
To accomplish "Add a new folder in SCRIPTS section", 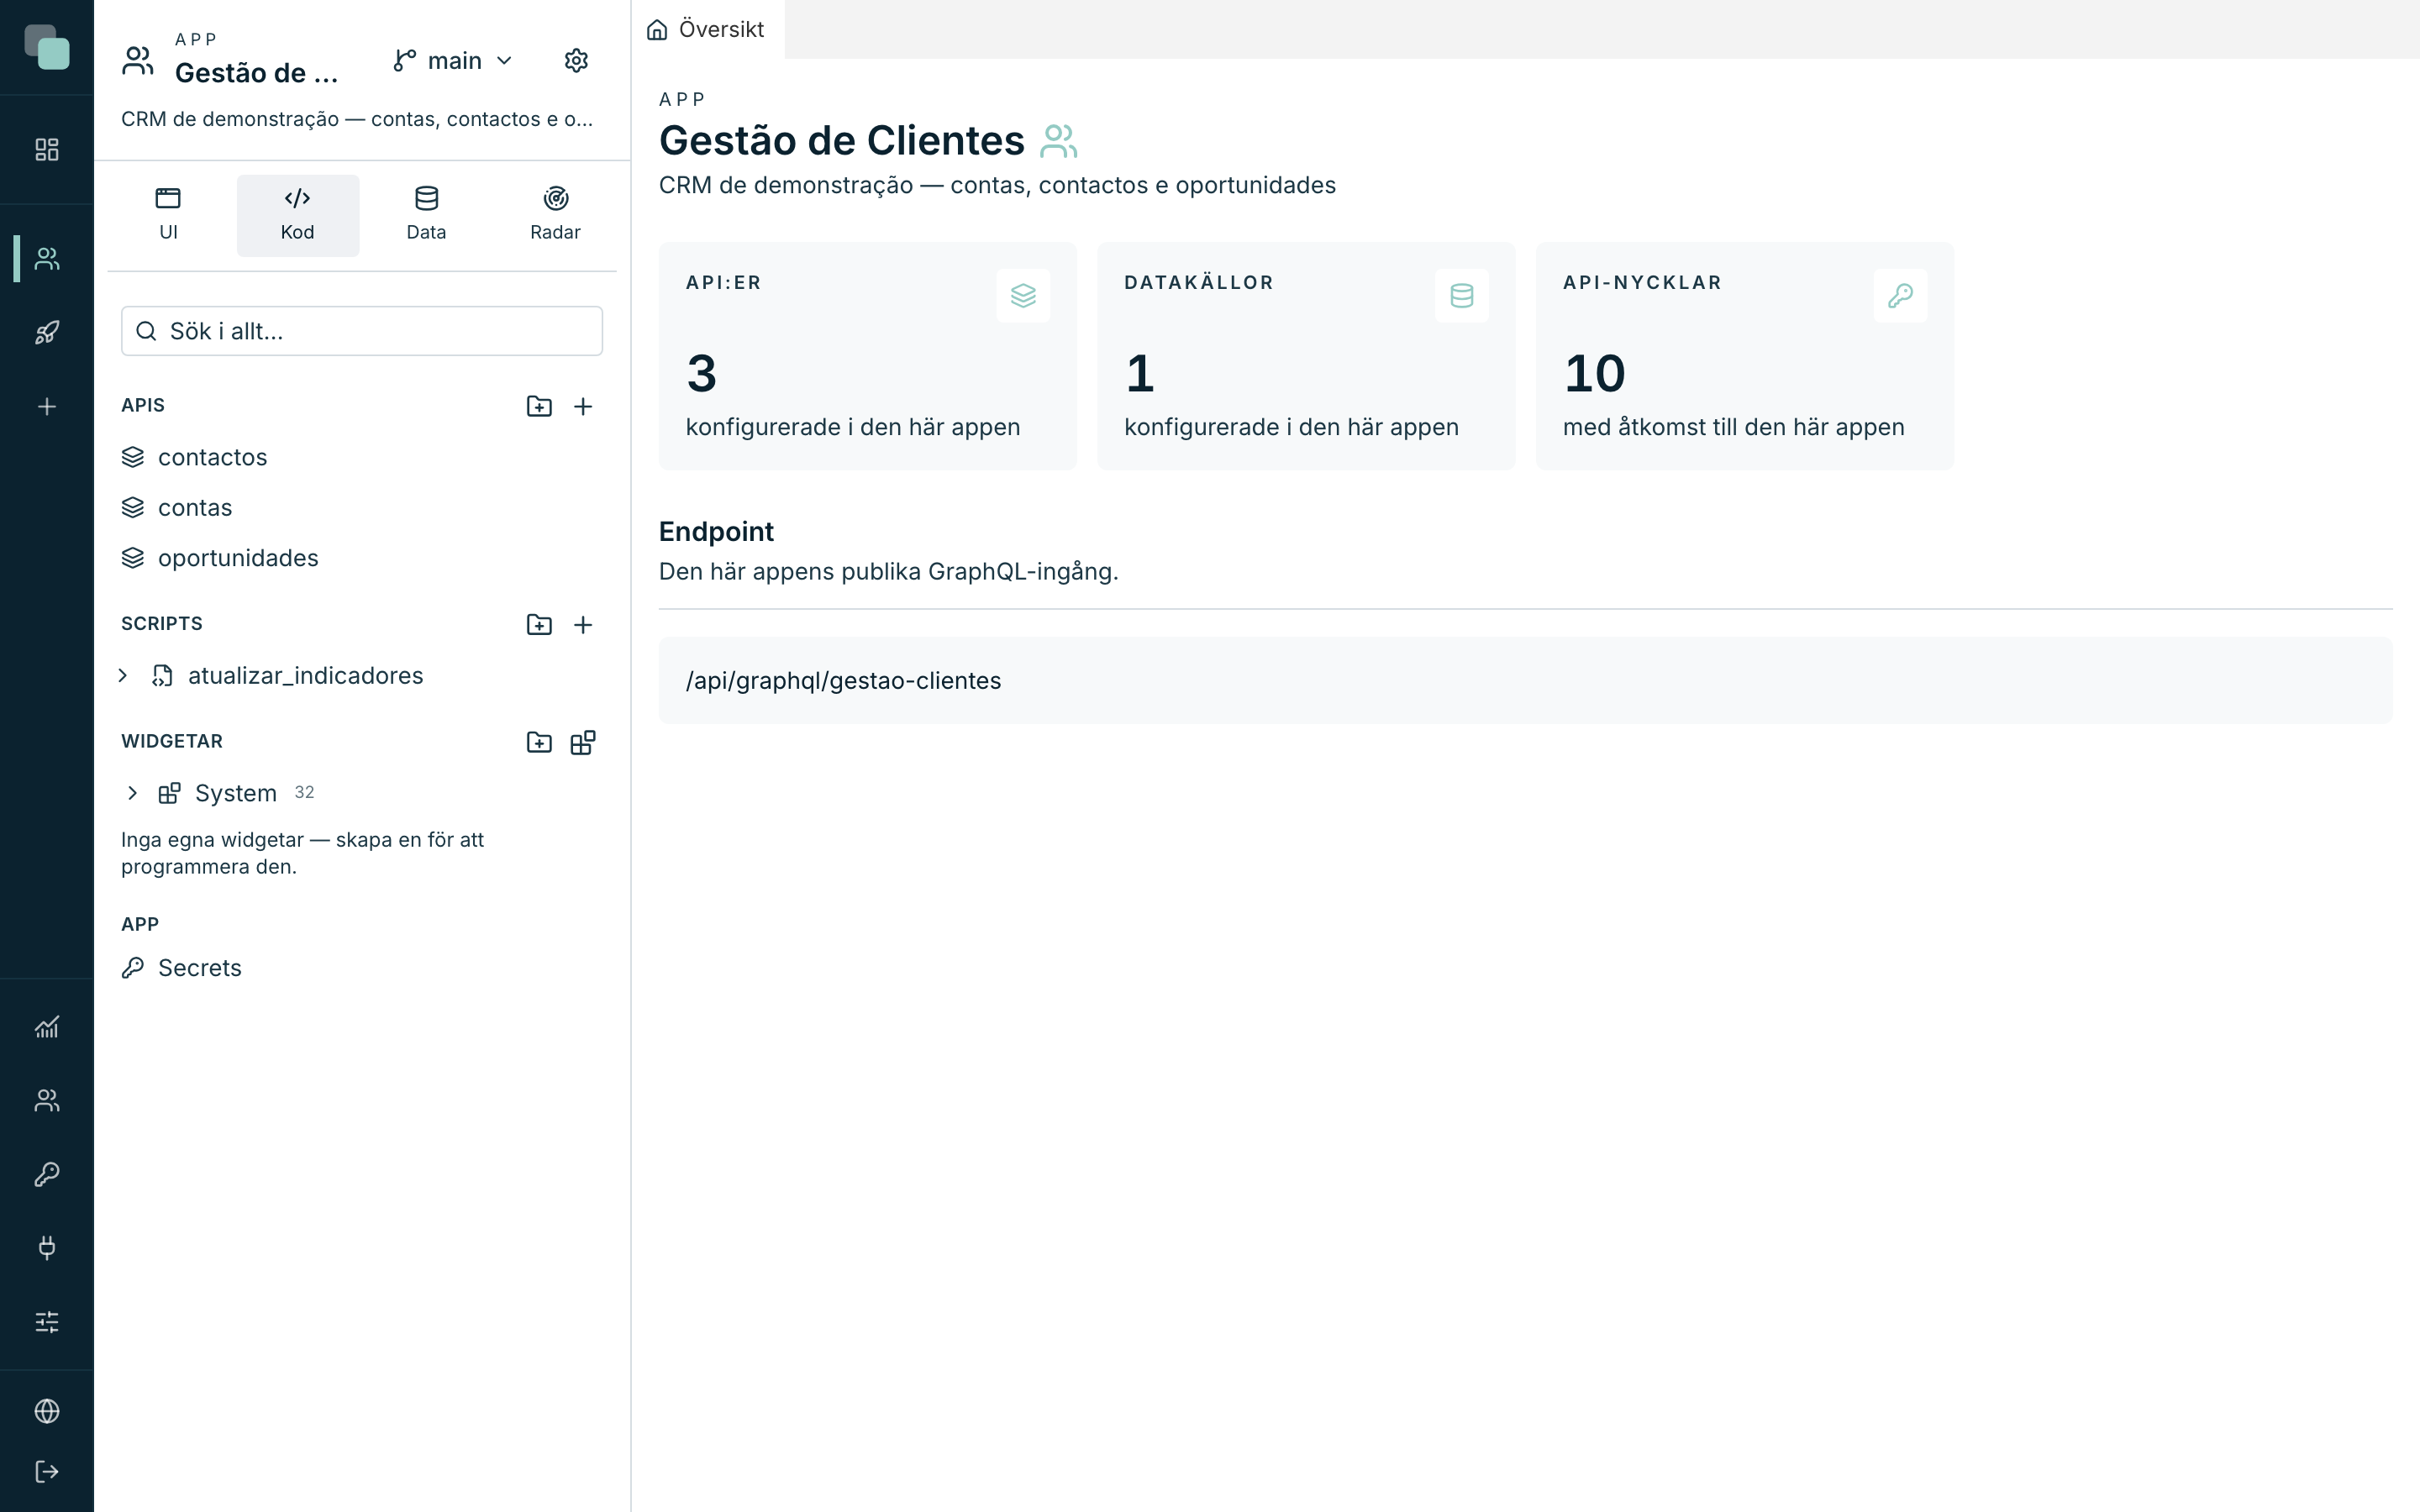I will tap(539, 625).
